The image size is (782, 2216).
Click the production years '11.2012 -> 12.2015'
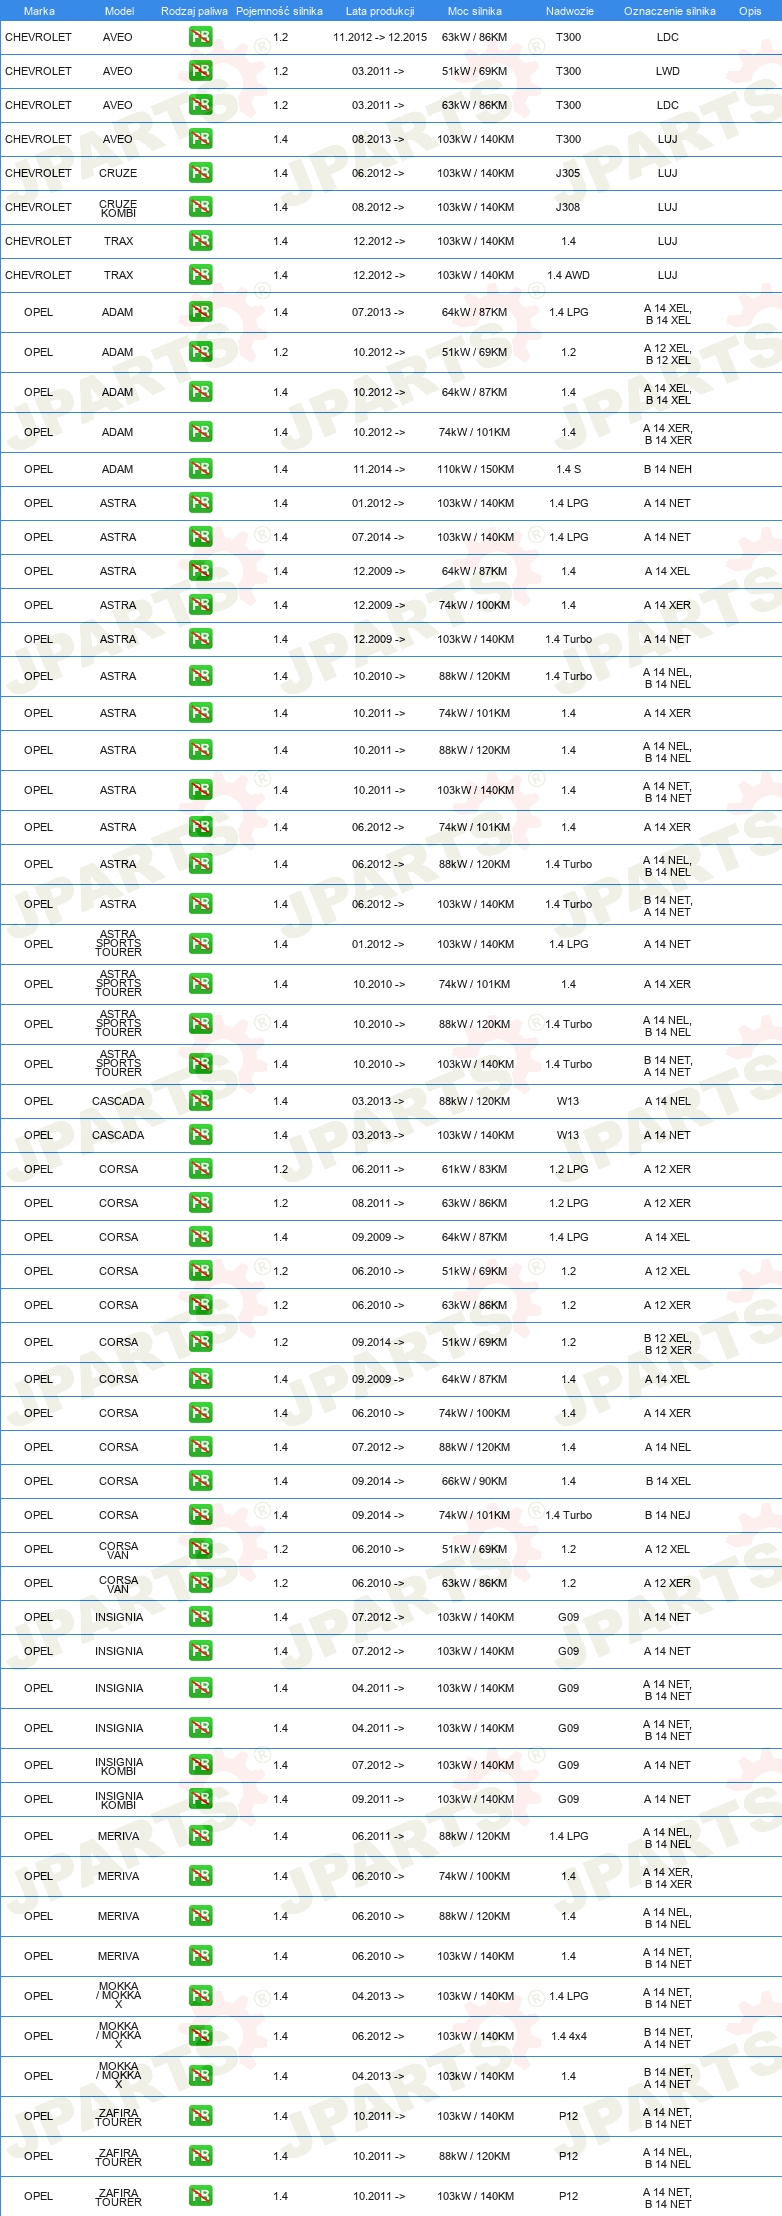(x=380, y=37)
